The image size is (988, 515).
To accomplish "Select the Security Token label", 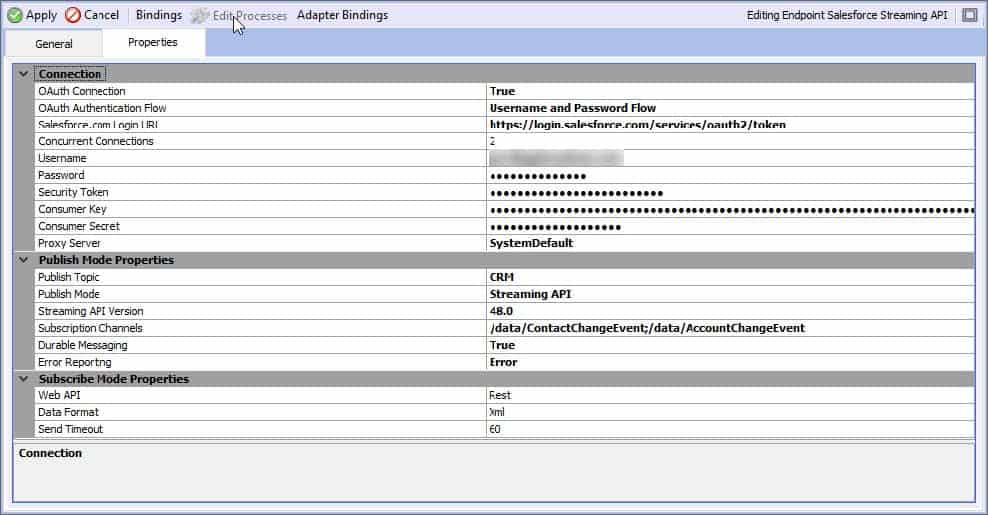I will point(73,192).
